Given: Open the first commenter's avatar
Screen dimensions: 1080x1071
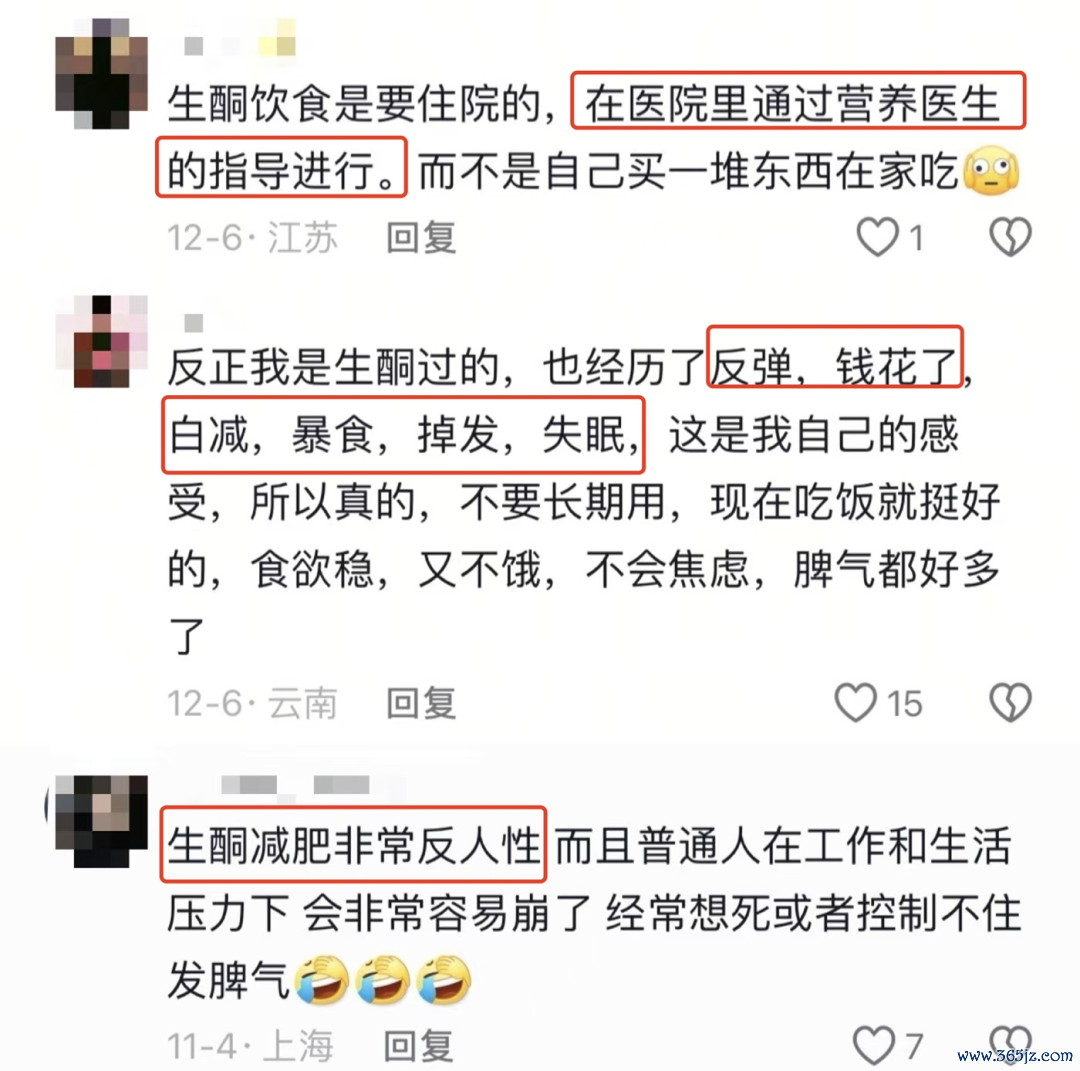Looking at the screenshot, I should (x=101, y=74).
